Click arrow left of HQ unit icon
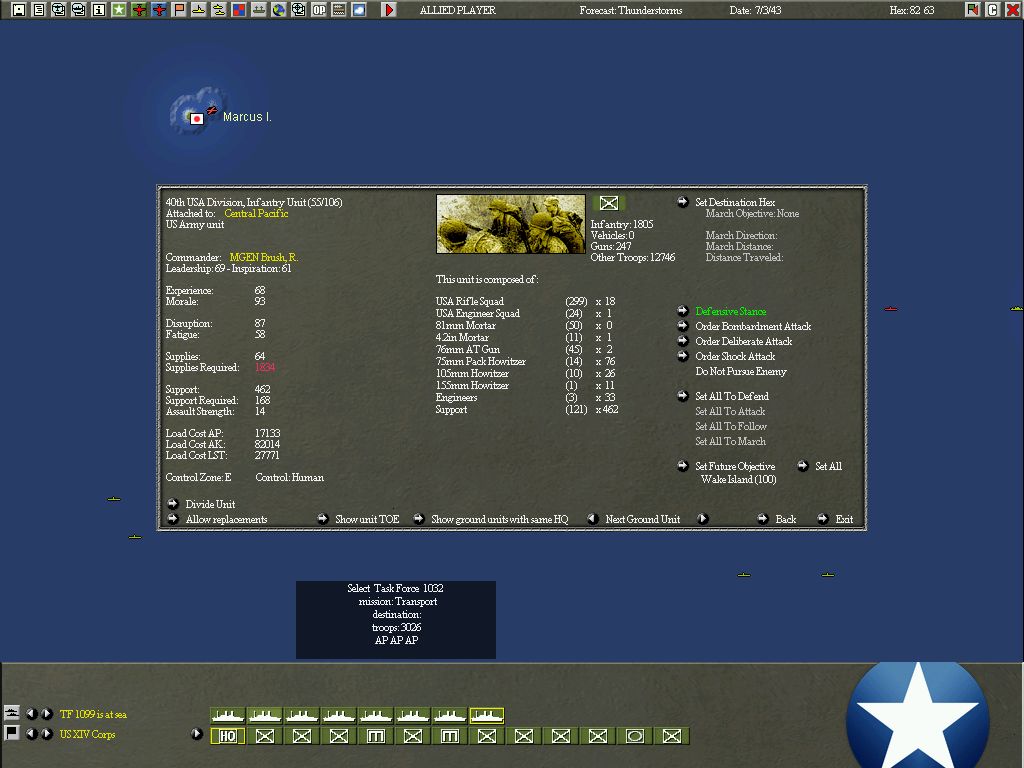Image resolution: width=1024 pixels, height=768 pixels. click(197, 733)
